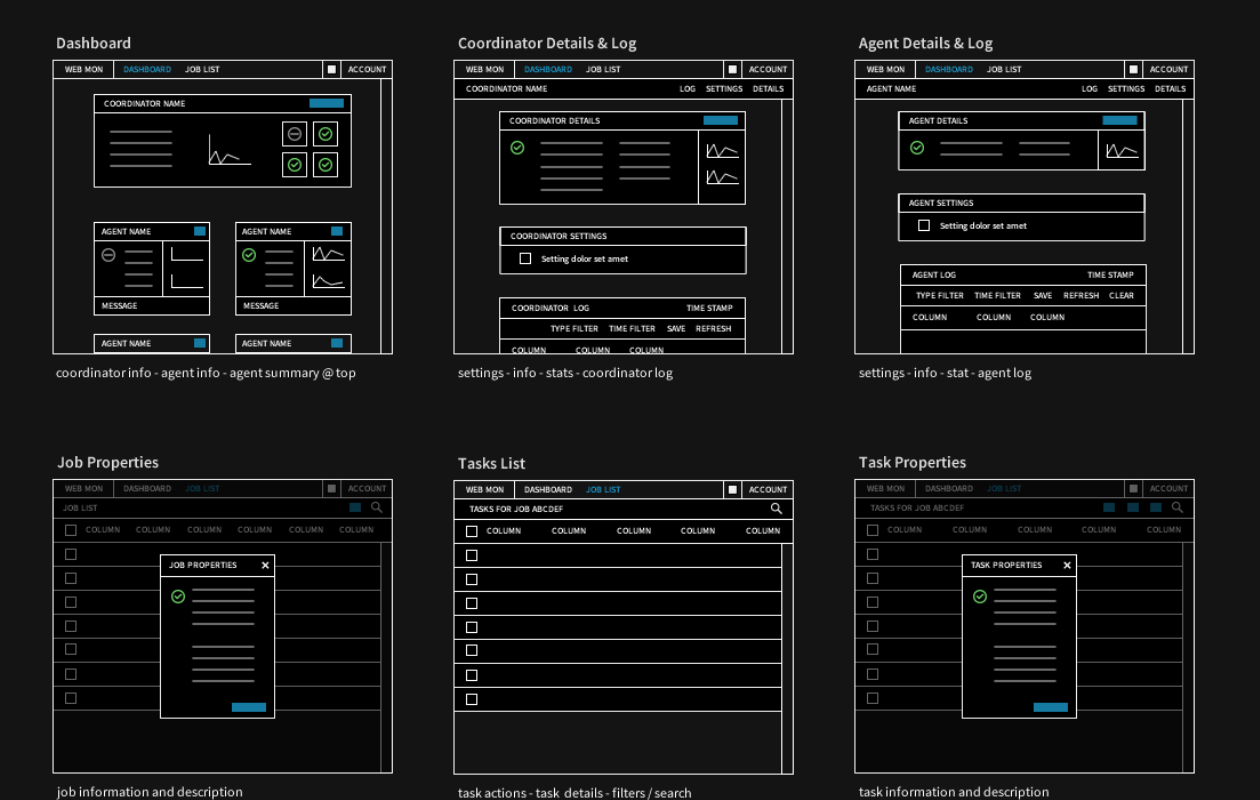1260x800 pixels.
Task: Click white square icon beside ACCOUNT in Tasks List wireframe
Action: click(732, 490)
